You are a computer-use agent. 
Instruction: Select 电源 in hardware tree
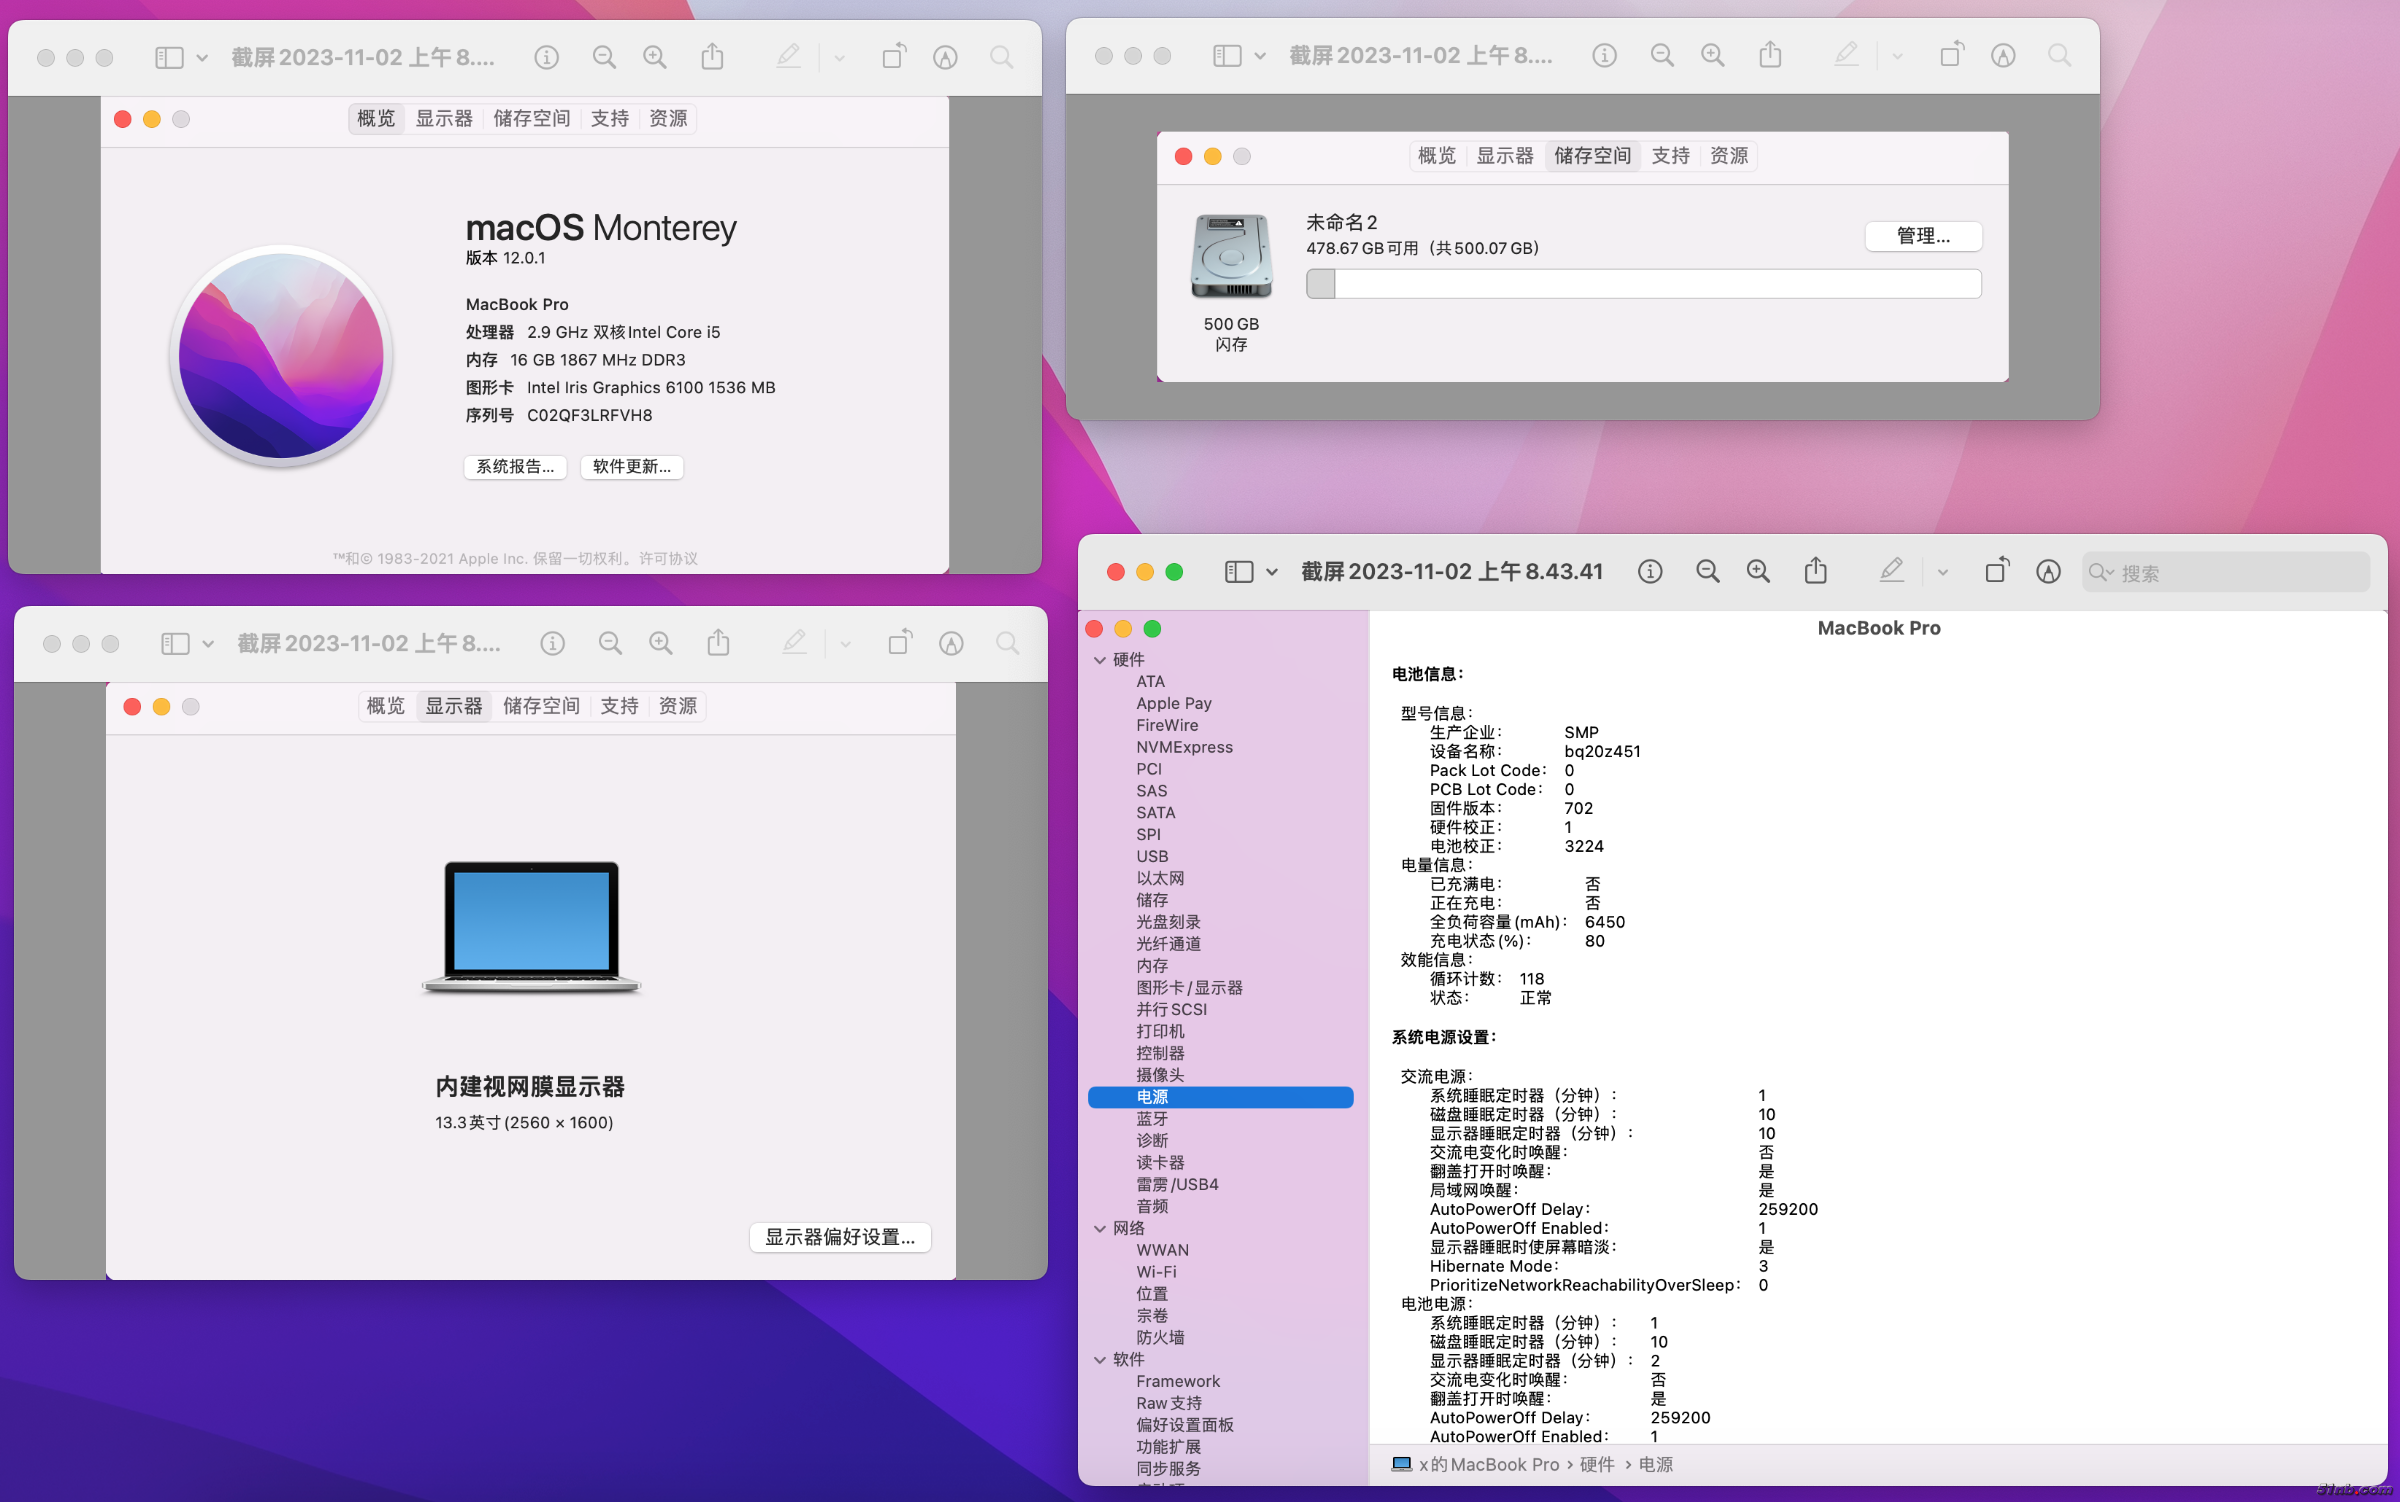[x=1220, y=1096]
